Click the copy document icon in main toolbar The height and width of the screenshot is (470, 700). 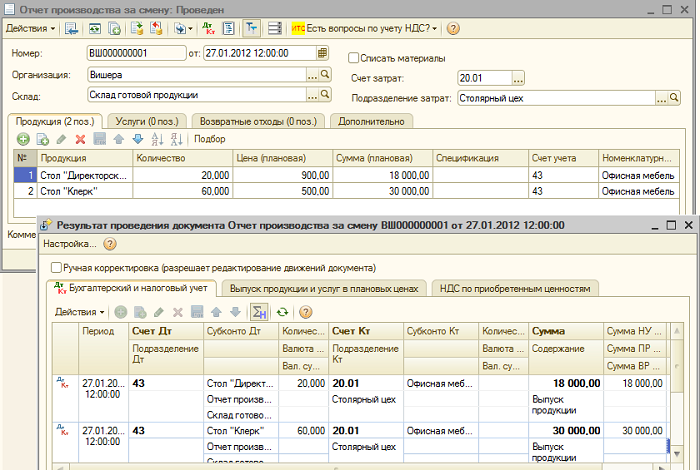pos(115,29)
